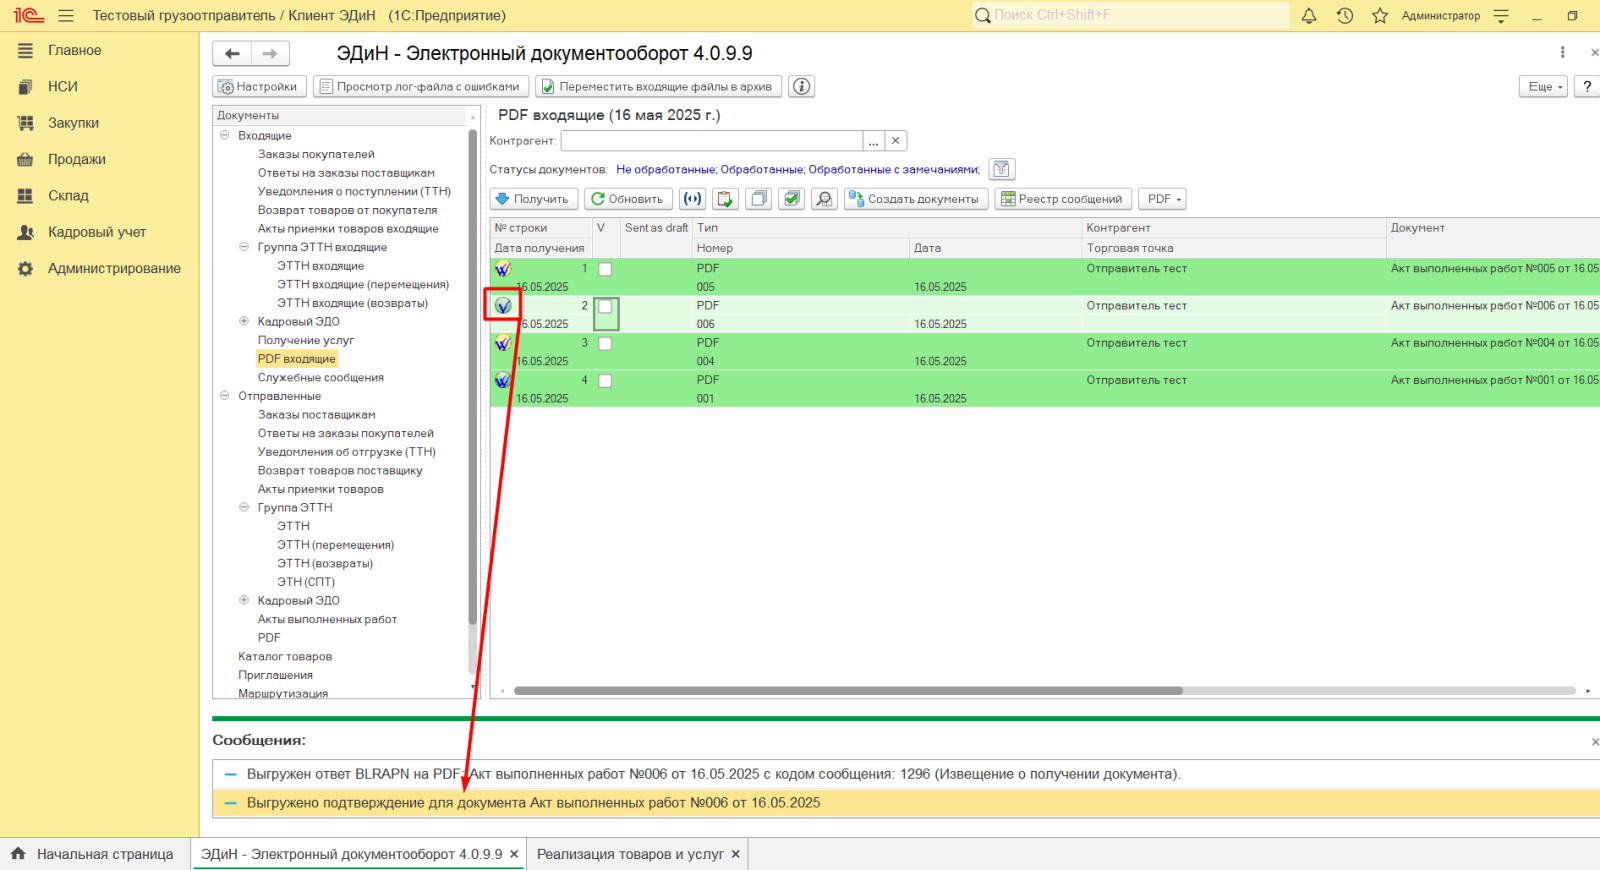
Task: Toggle checkbox in row 1 (PDF 005)
Action: pyautogui.click(x=605, y=270)
